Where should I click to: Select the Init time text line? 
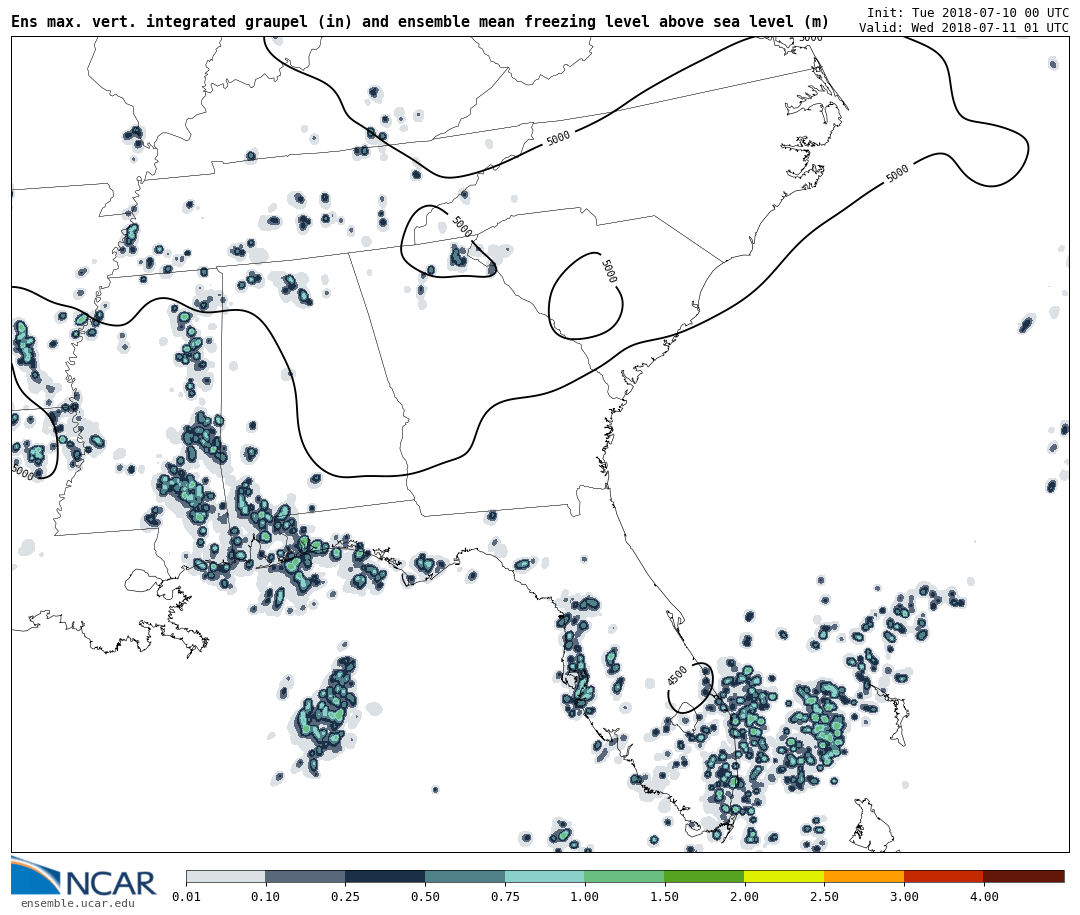[967, 12]
